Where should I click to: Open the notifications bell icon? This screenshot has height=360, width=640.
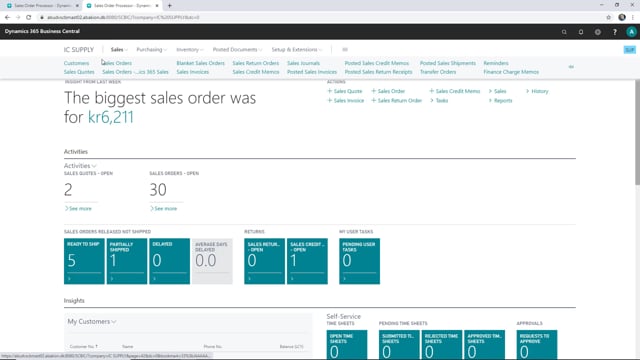pyautogui.click(x=581, y=32)
